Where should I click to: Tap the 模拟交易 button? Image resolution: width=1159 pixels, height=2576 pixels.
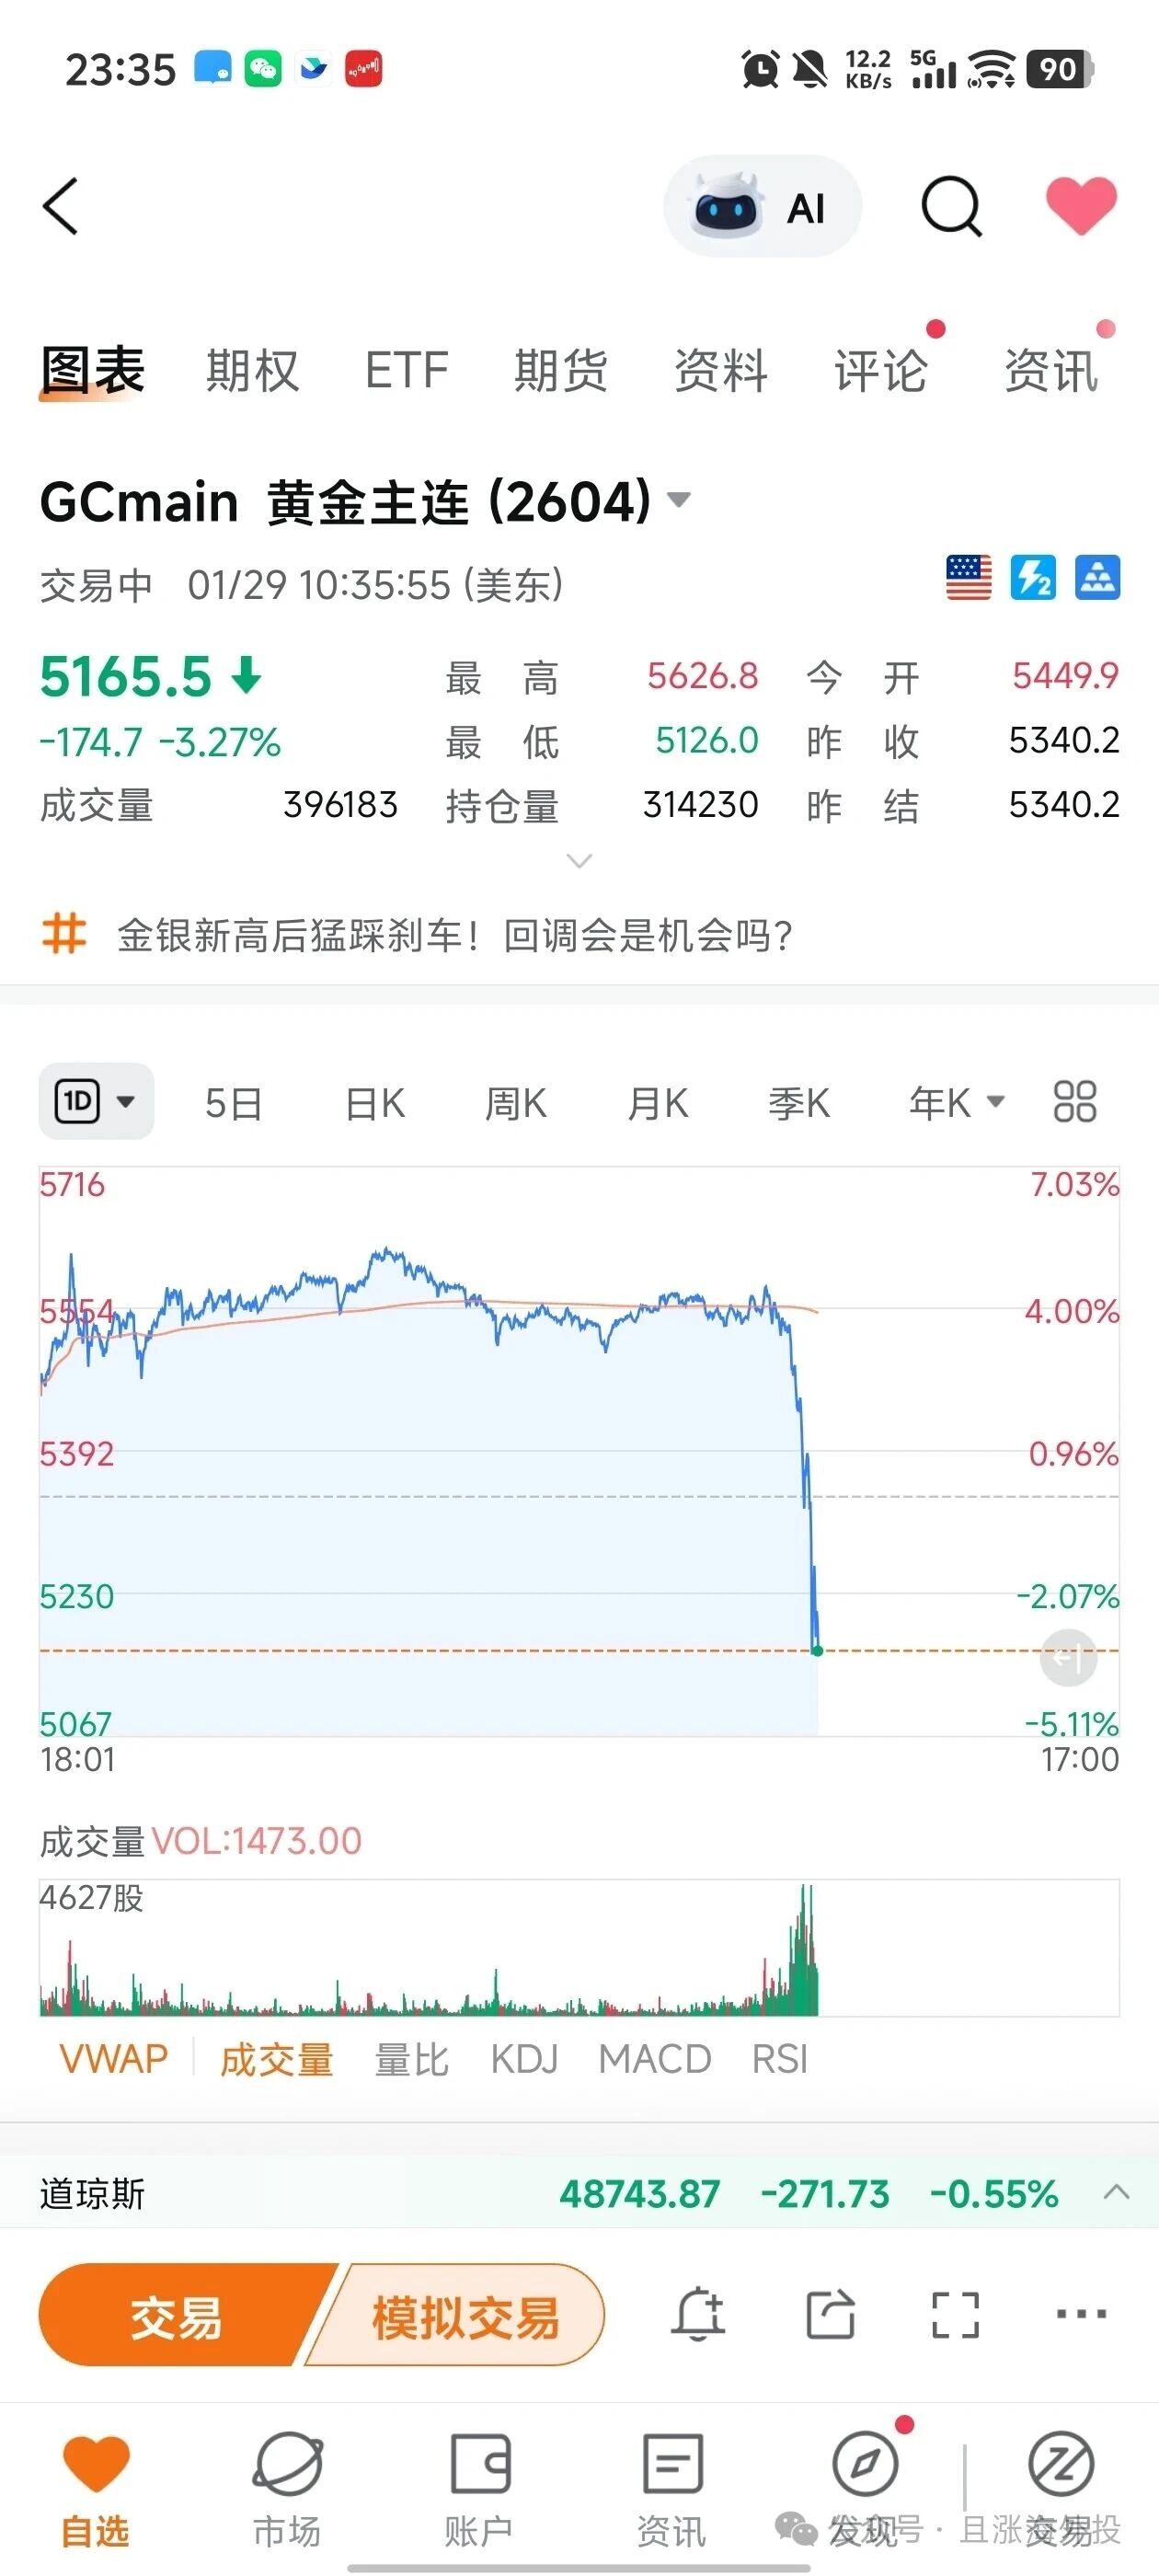463,2315
